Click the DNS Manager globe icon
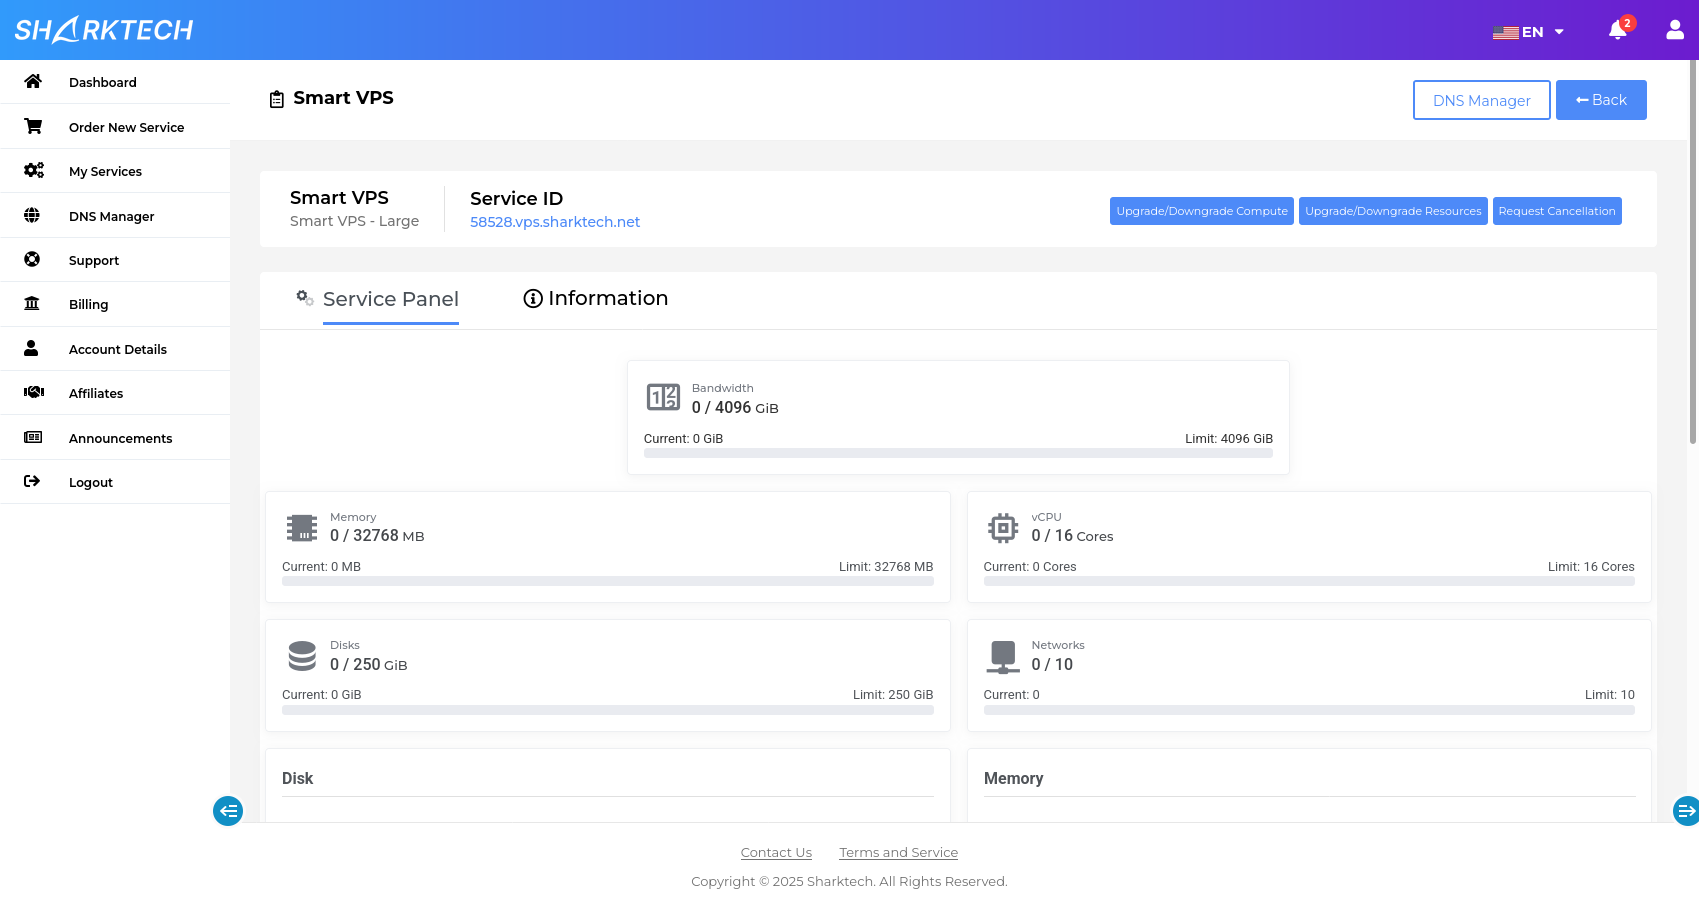This screenshot has width=1699, height=910. (x=32, y=215)
